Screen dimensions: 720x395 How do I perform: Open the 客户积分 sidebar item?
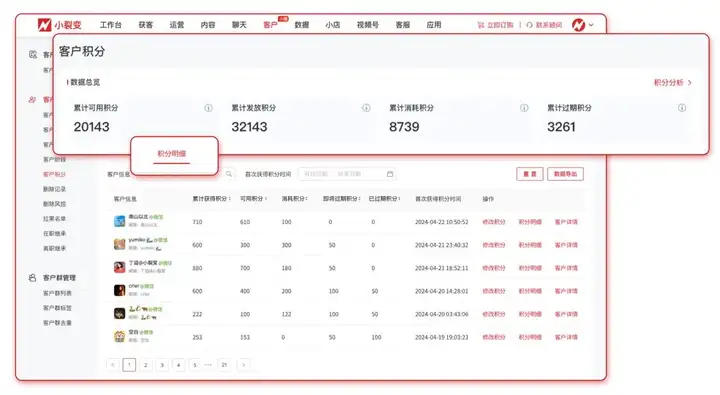point(54,174)
